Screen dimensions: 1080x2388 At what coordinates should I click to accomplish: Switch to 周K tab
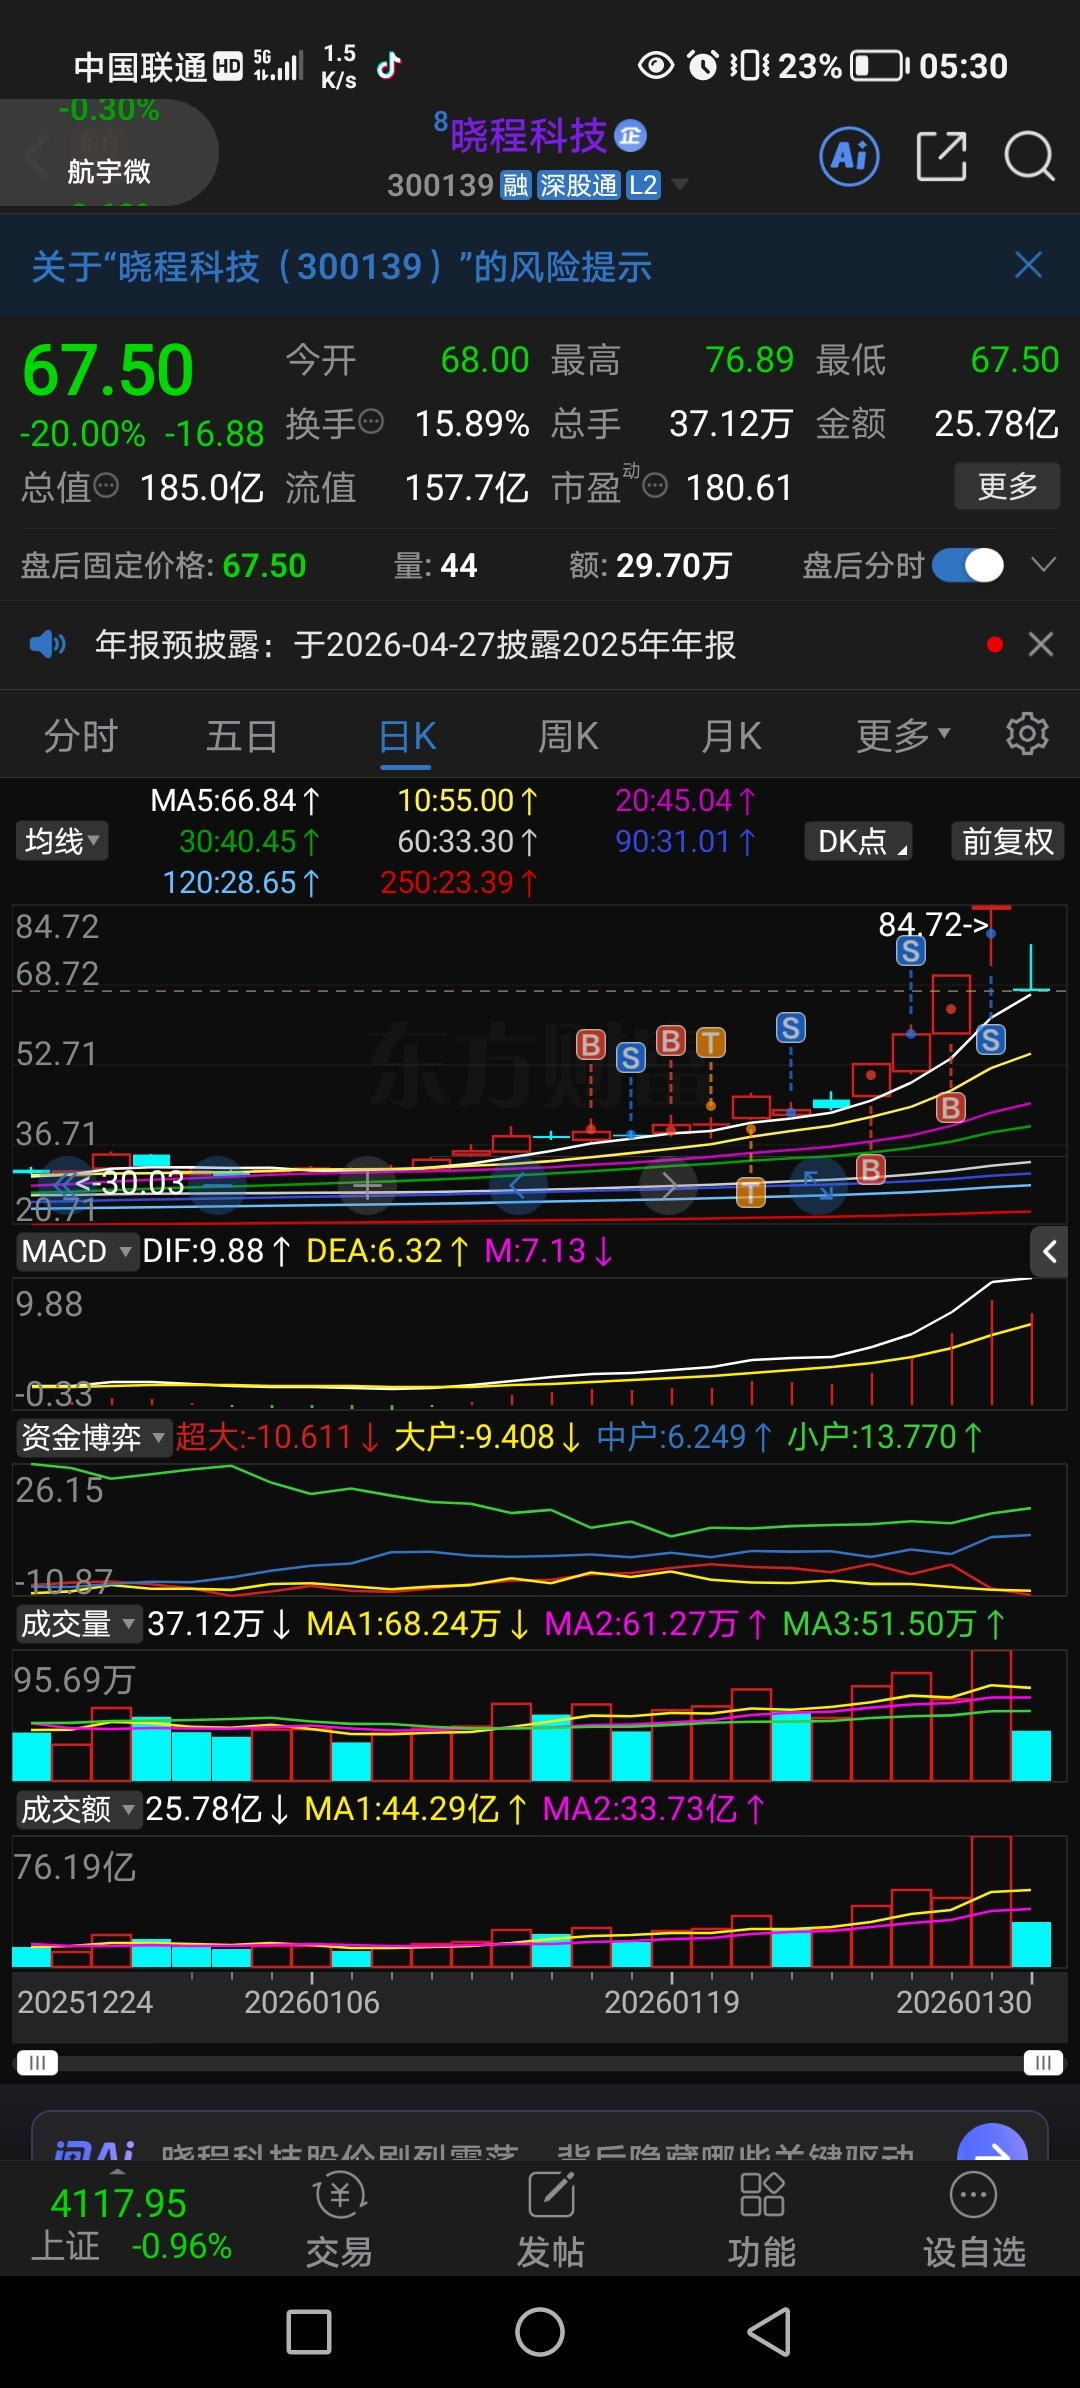[568, 736]
